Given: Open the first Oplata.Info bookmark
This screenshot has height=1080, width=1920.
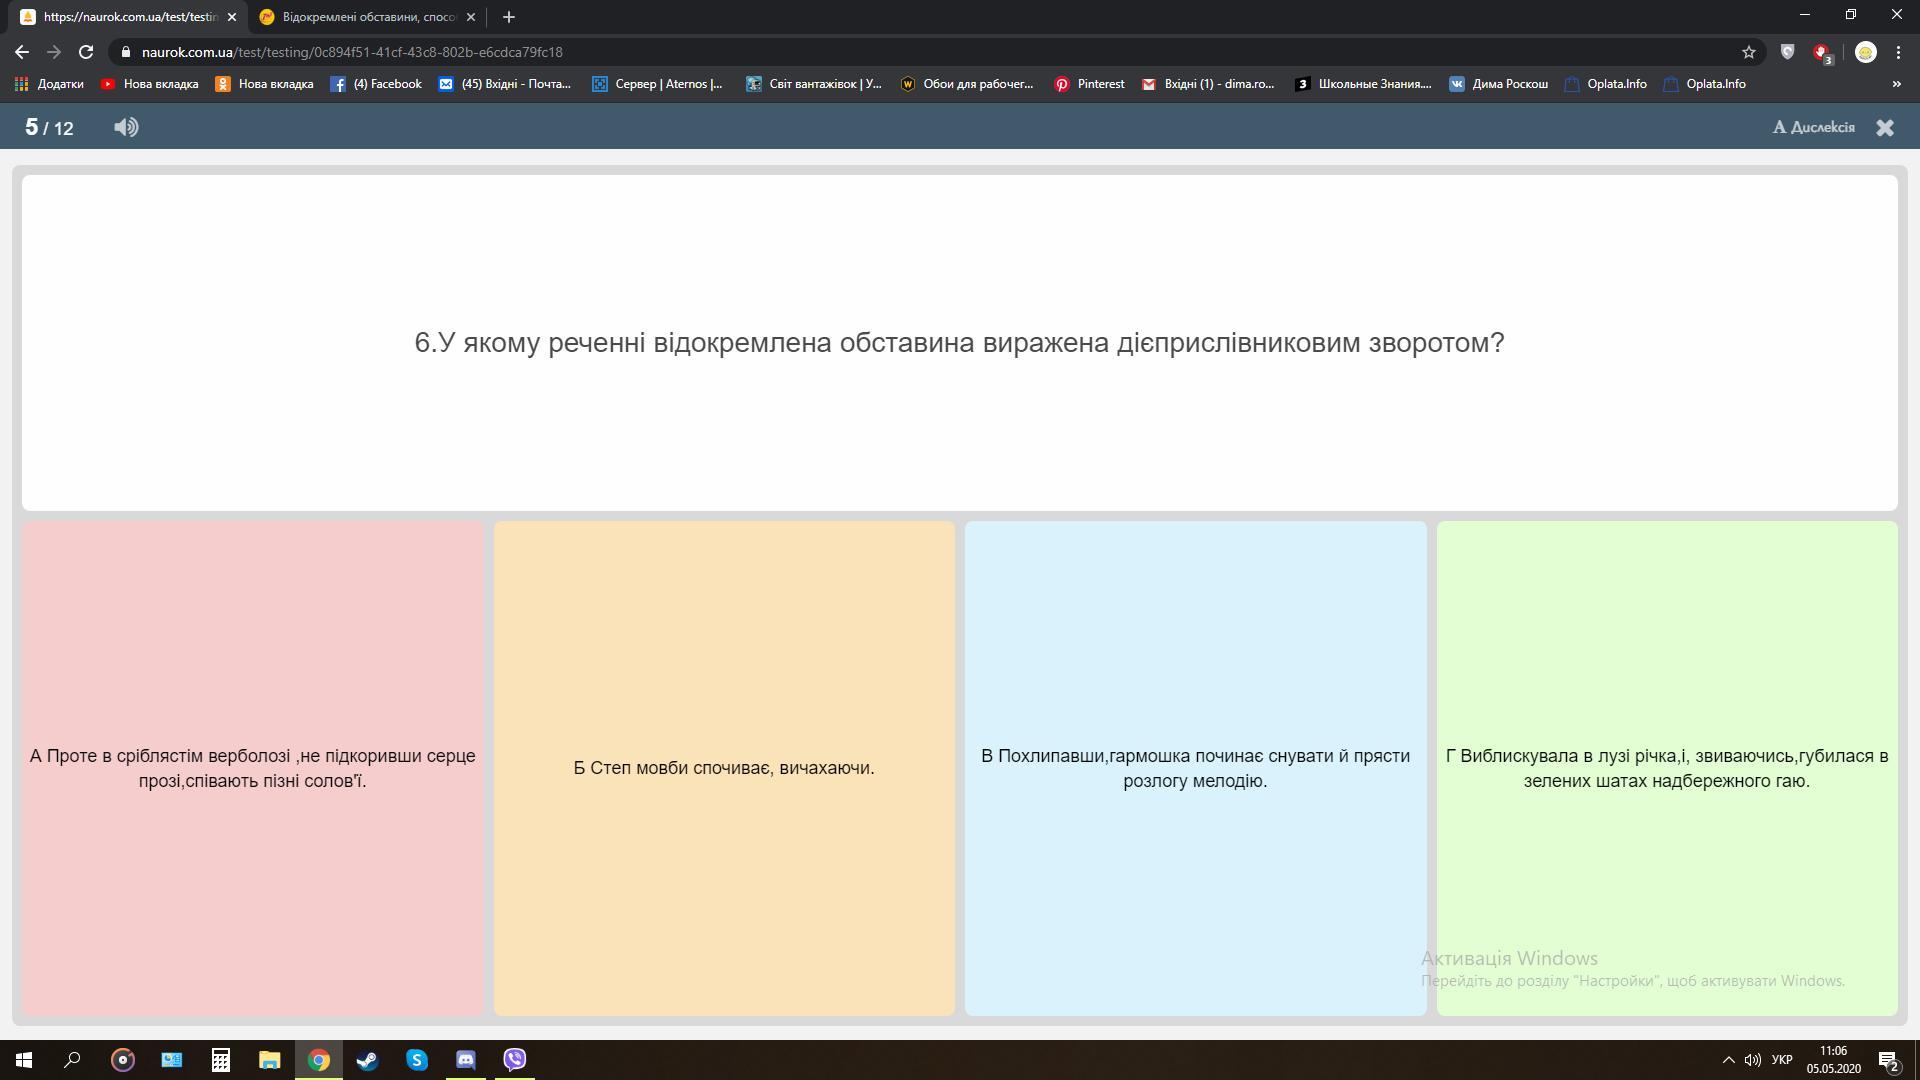Looking at the screenshot, I should point(1605,84).
